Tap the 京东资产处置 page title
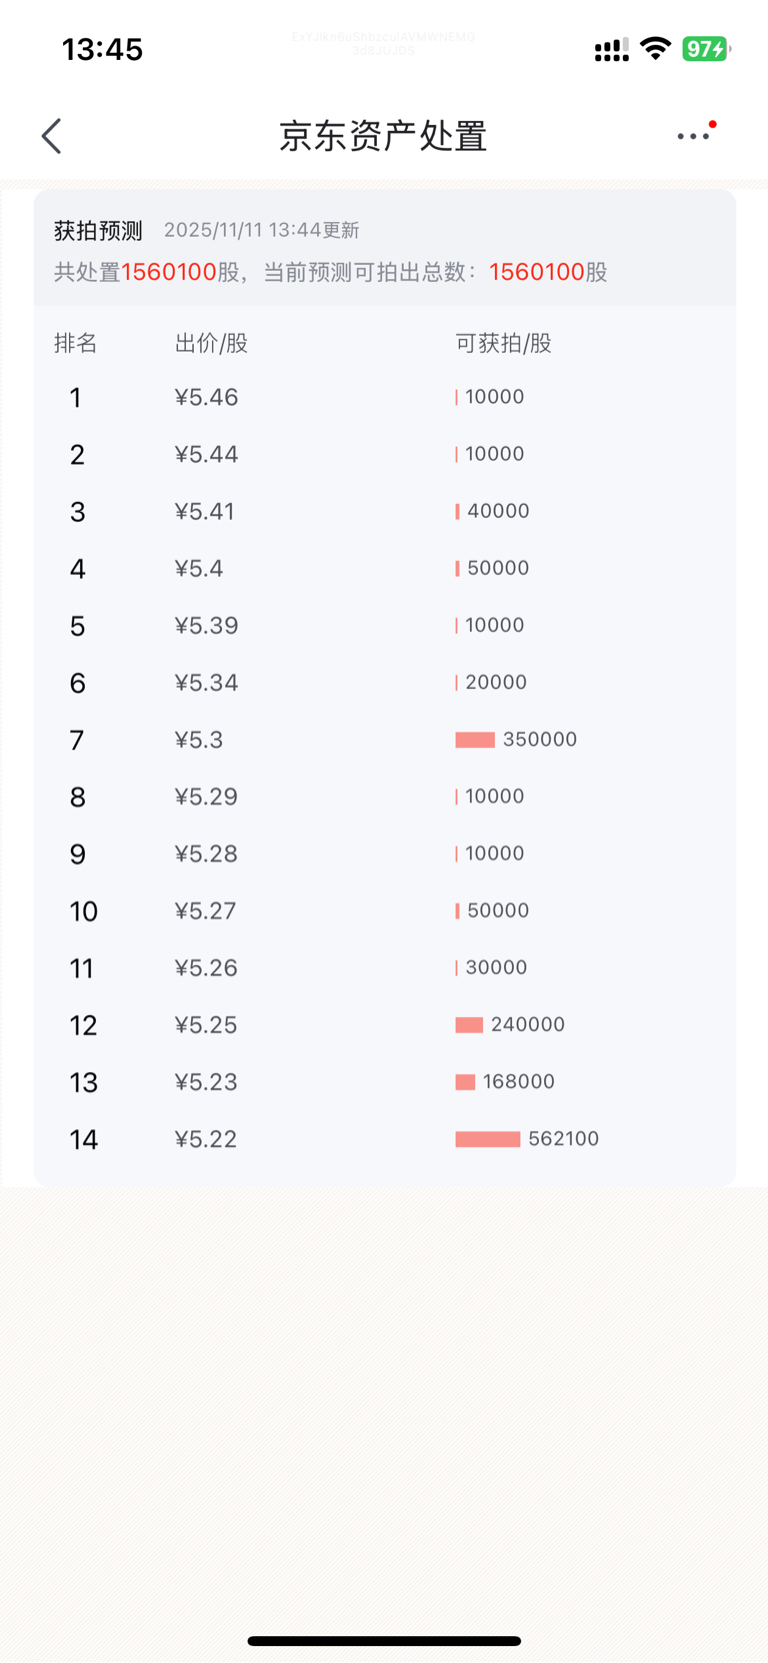The width and height of the screenshot is (768, 1663). 383,136
